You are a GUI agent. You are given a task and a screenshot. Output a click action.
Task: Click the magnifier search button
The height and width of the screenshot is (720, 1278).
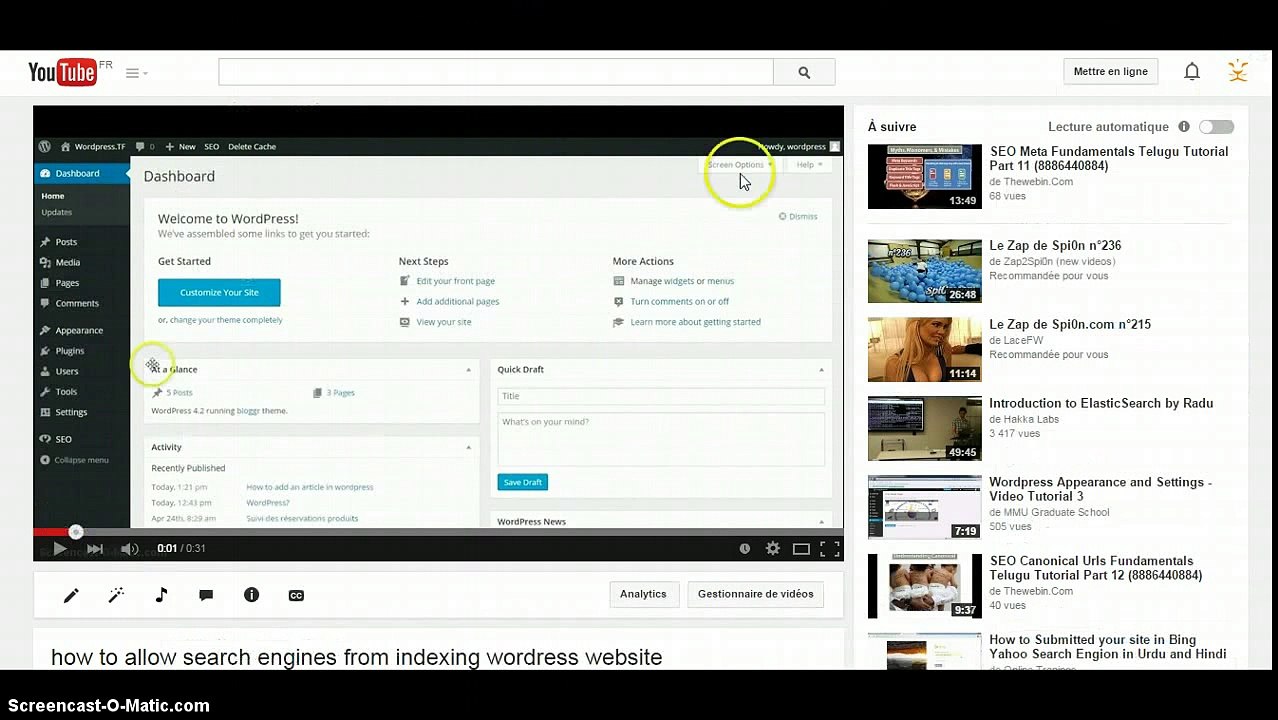(x=804, y=72)
